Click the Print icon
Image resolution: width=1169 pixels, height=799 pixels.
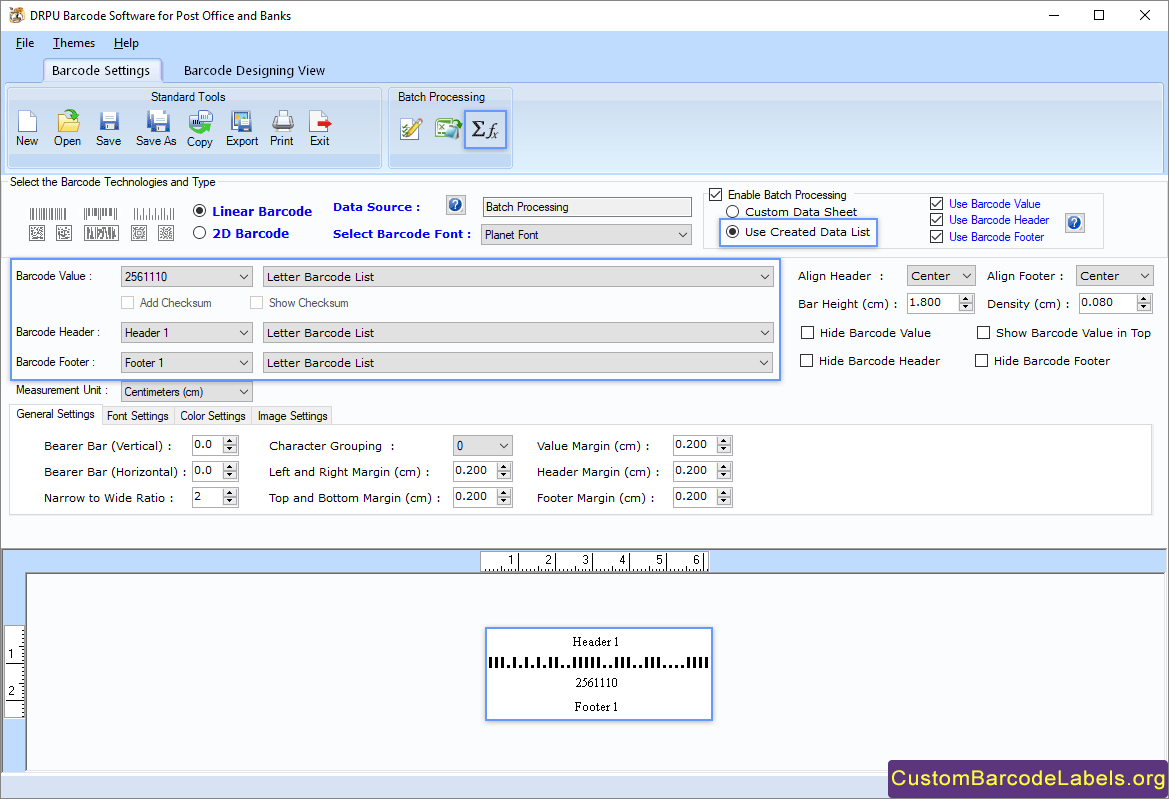[282, 128]
